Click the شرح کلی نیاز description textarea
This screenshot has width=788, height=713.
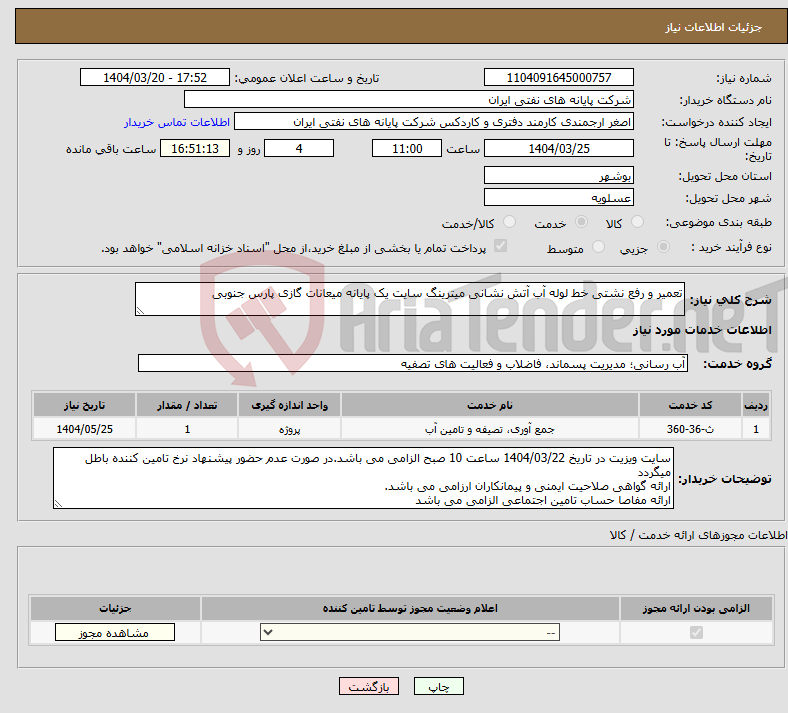click(410, 299)
